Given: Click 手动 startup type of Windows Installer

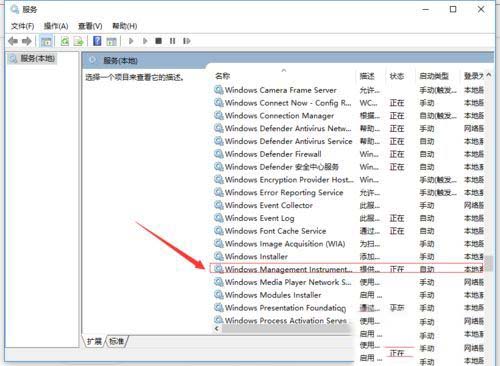Looking at the screenshot, I should pyautogui.click(x=427, y=257).
